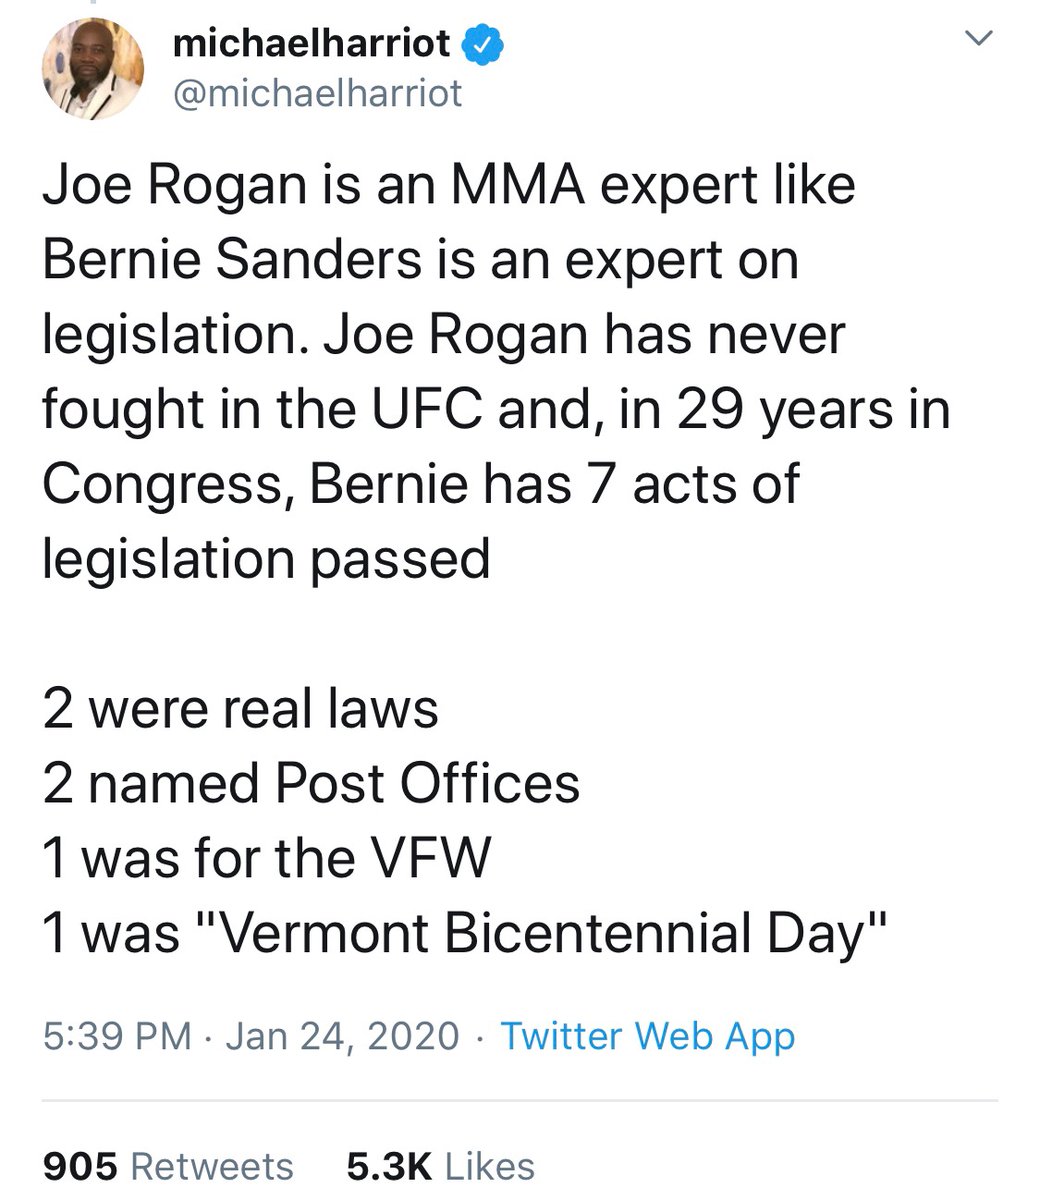1040x1200 pixels.
Task: Click the "legislation passed" text line
Action: [x=265, y=559]
